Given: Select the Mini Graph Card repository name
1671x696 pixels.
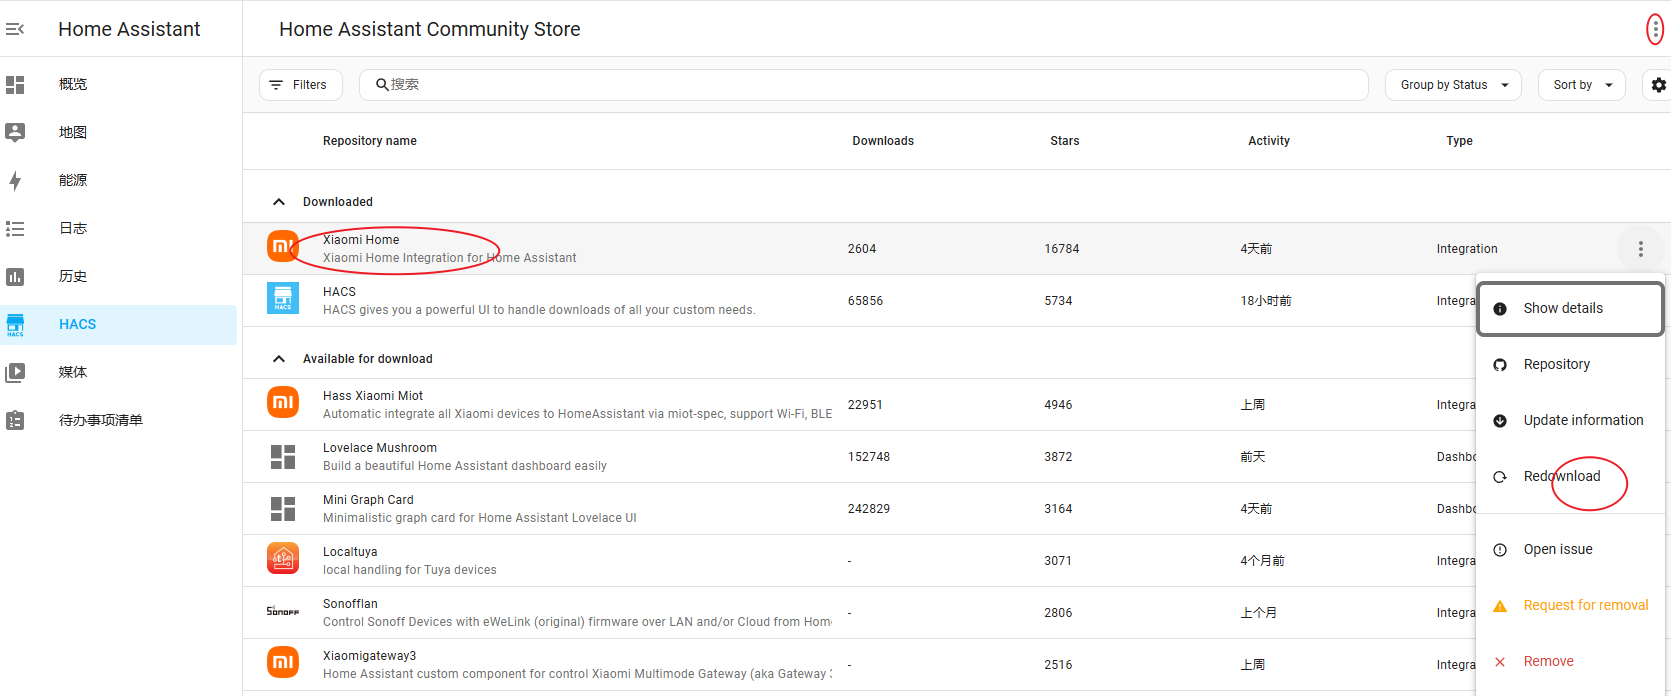Looking at the screenshot, I should click(x=368, y=500).
